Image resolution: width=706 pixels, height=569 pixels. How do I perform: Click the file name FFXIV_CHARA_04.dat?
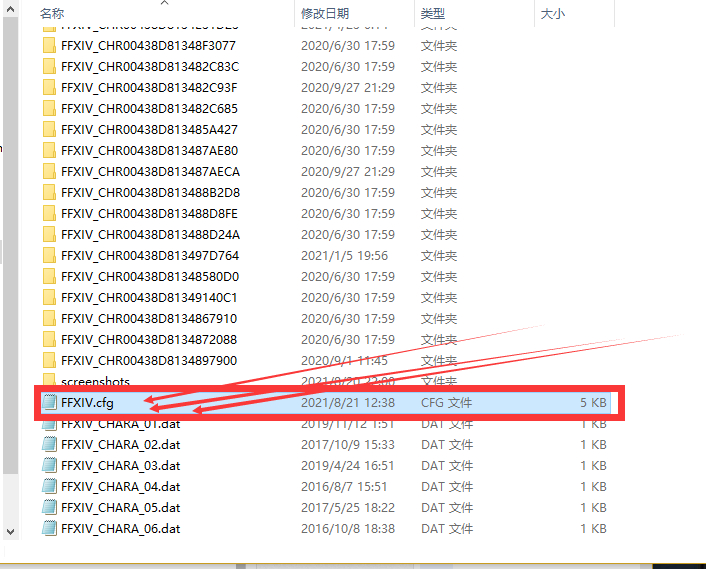click(x=121, y=487)
